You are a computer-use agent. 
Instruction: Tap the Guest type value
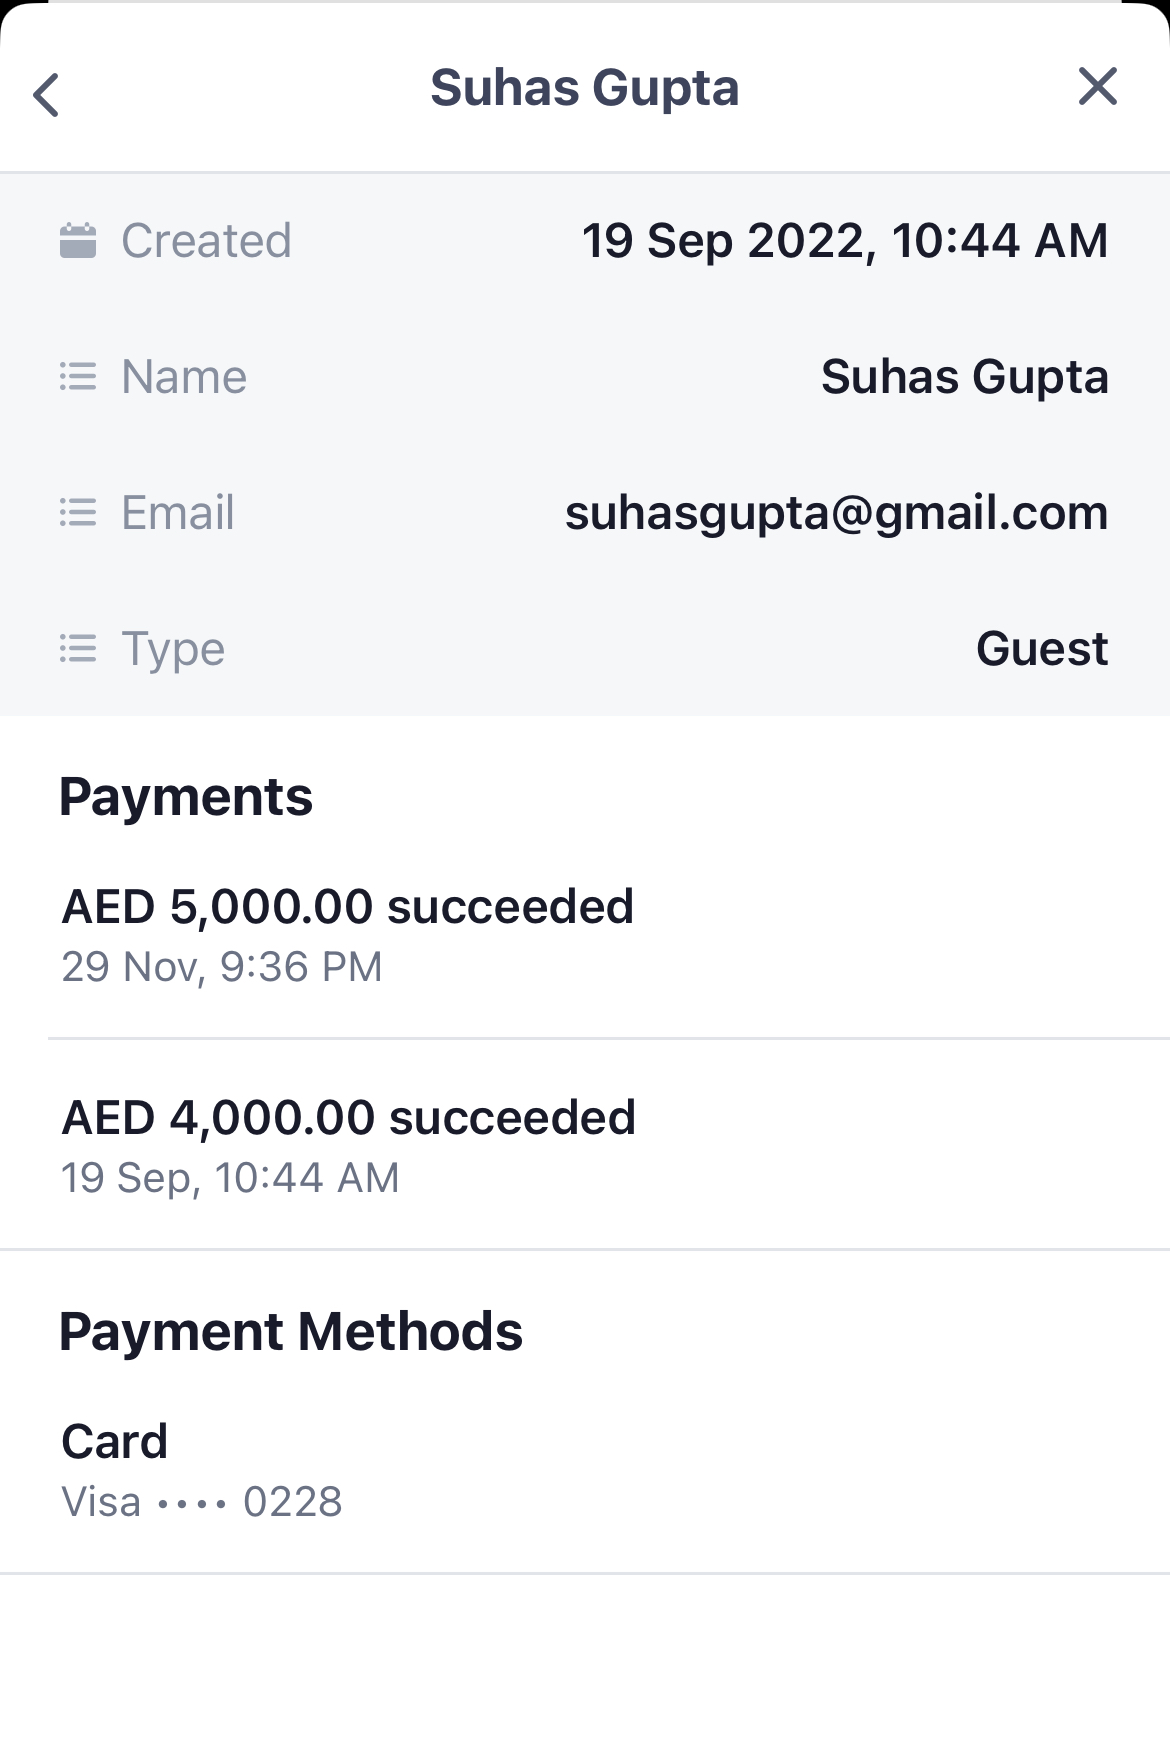point(1041,649)
